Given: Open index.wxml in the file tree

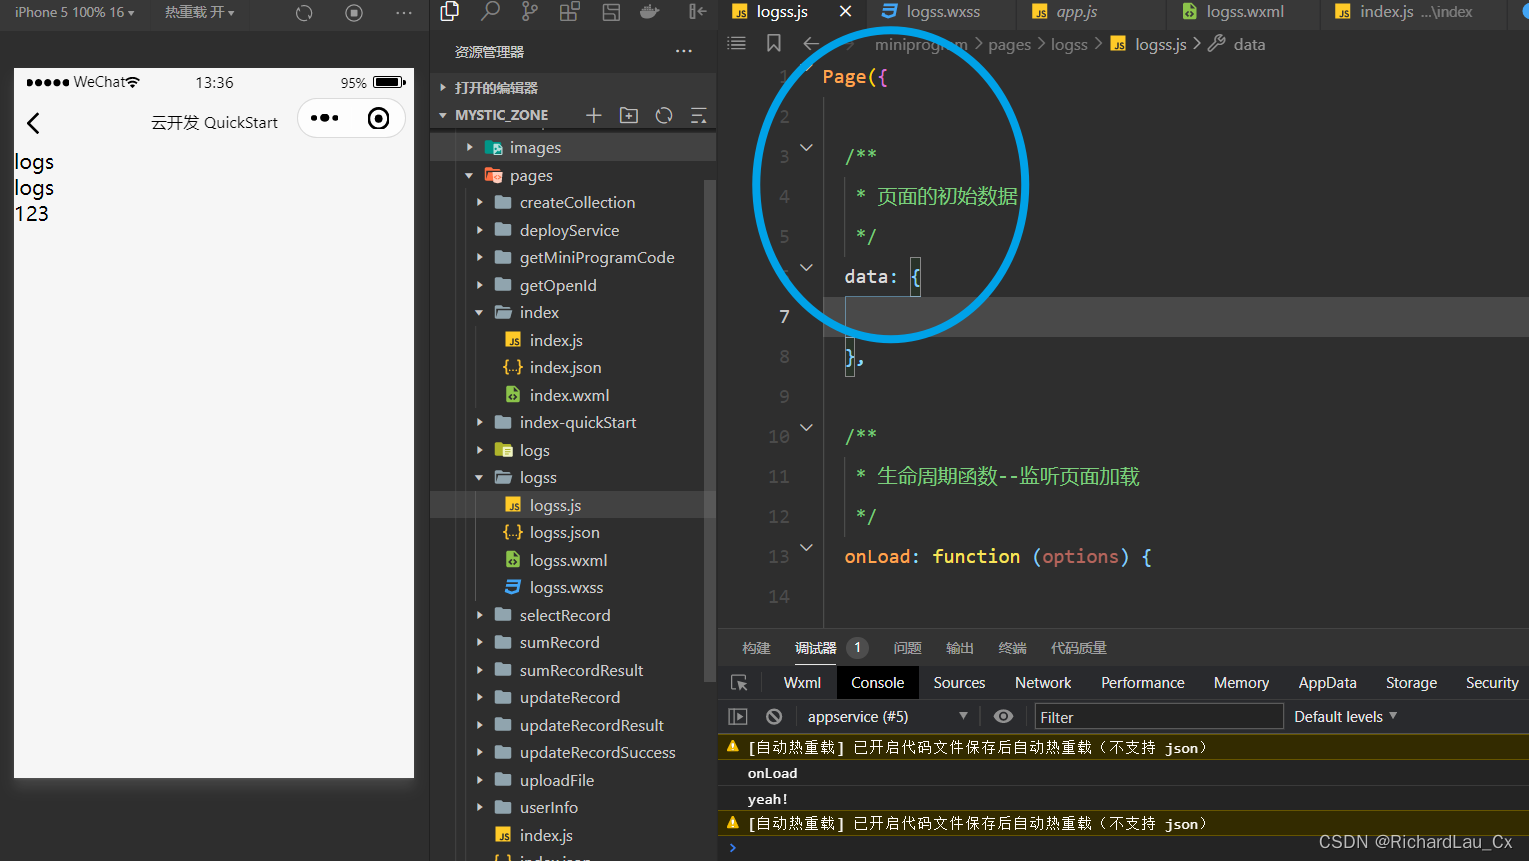Looking at the screenshot, I should (x=573, y=395).
